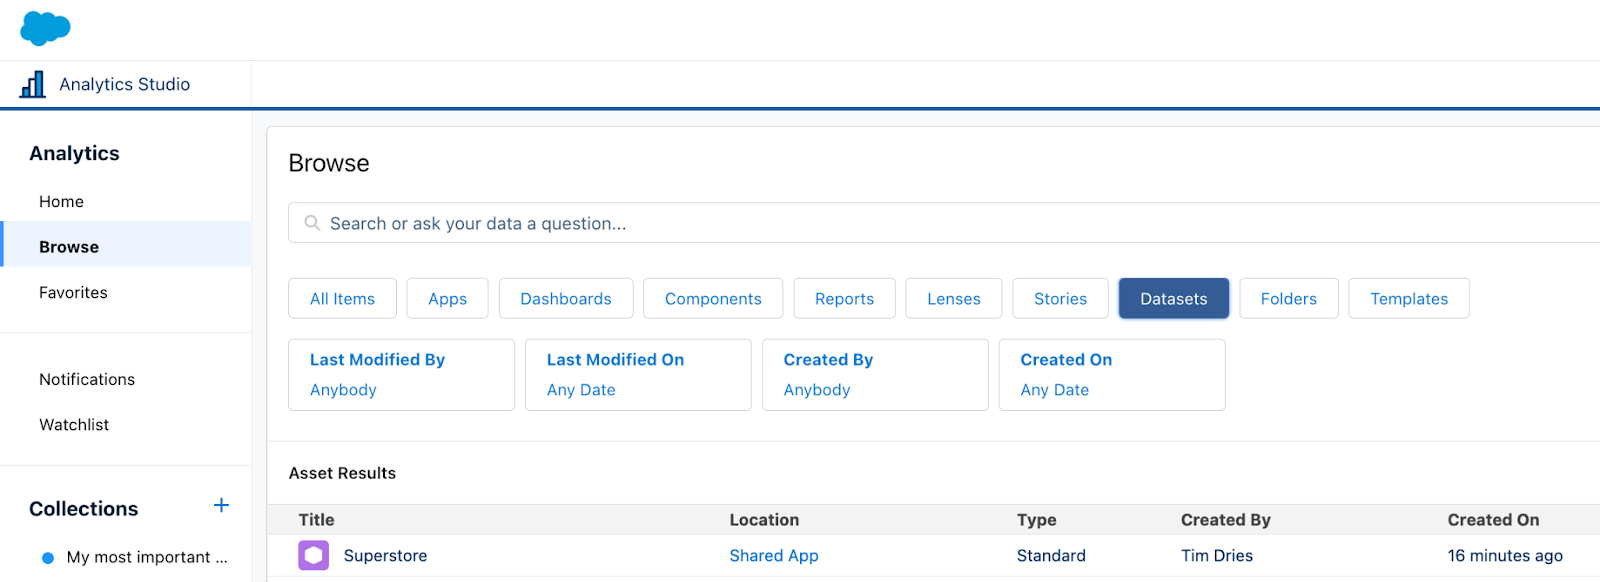Focus the search or ask question field
1600x582 pixels.
944,223
